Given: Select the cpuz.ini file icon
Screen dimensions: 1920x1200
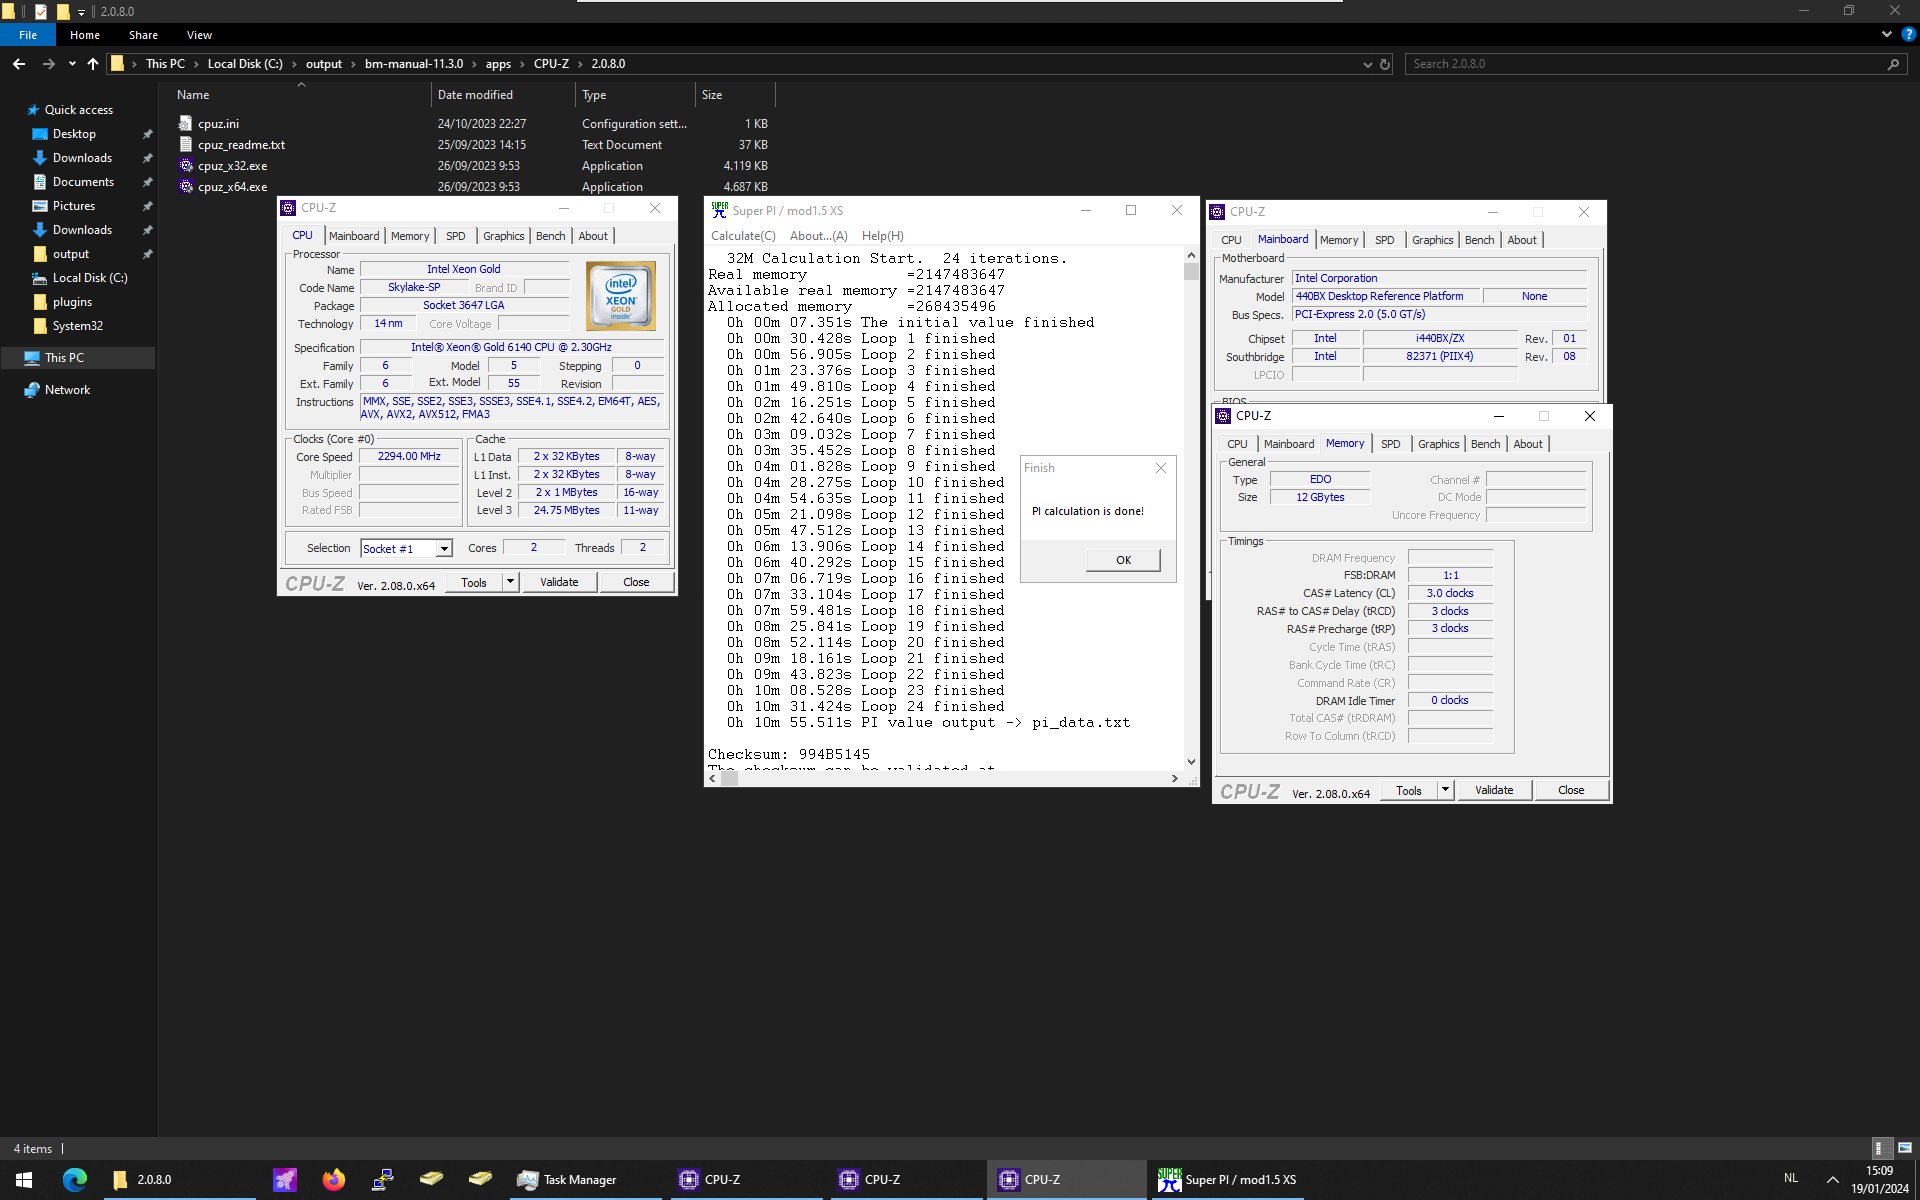Looking at the screenshot, I should pos(185,123).
